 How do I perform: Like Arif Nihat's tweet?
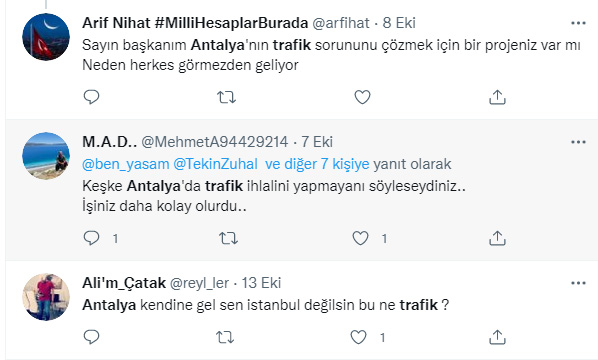coord(362,97)
